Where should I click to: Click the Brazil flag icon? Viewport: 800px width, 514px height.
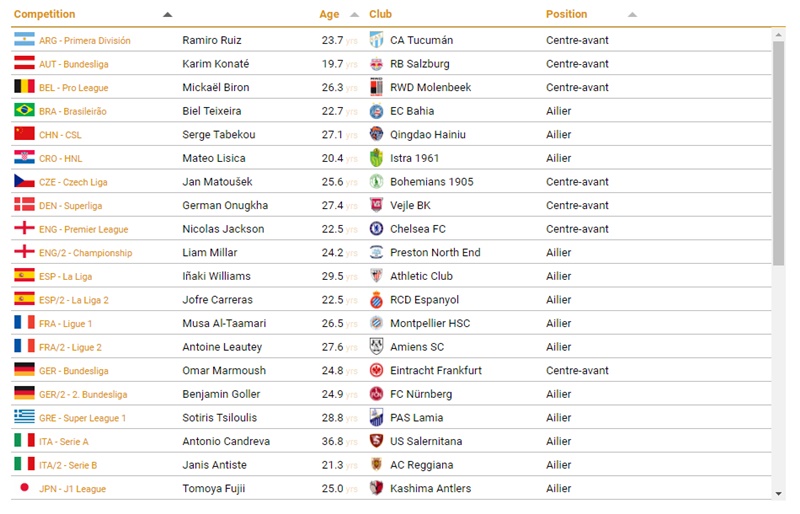24,111
